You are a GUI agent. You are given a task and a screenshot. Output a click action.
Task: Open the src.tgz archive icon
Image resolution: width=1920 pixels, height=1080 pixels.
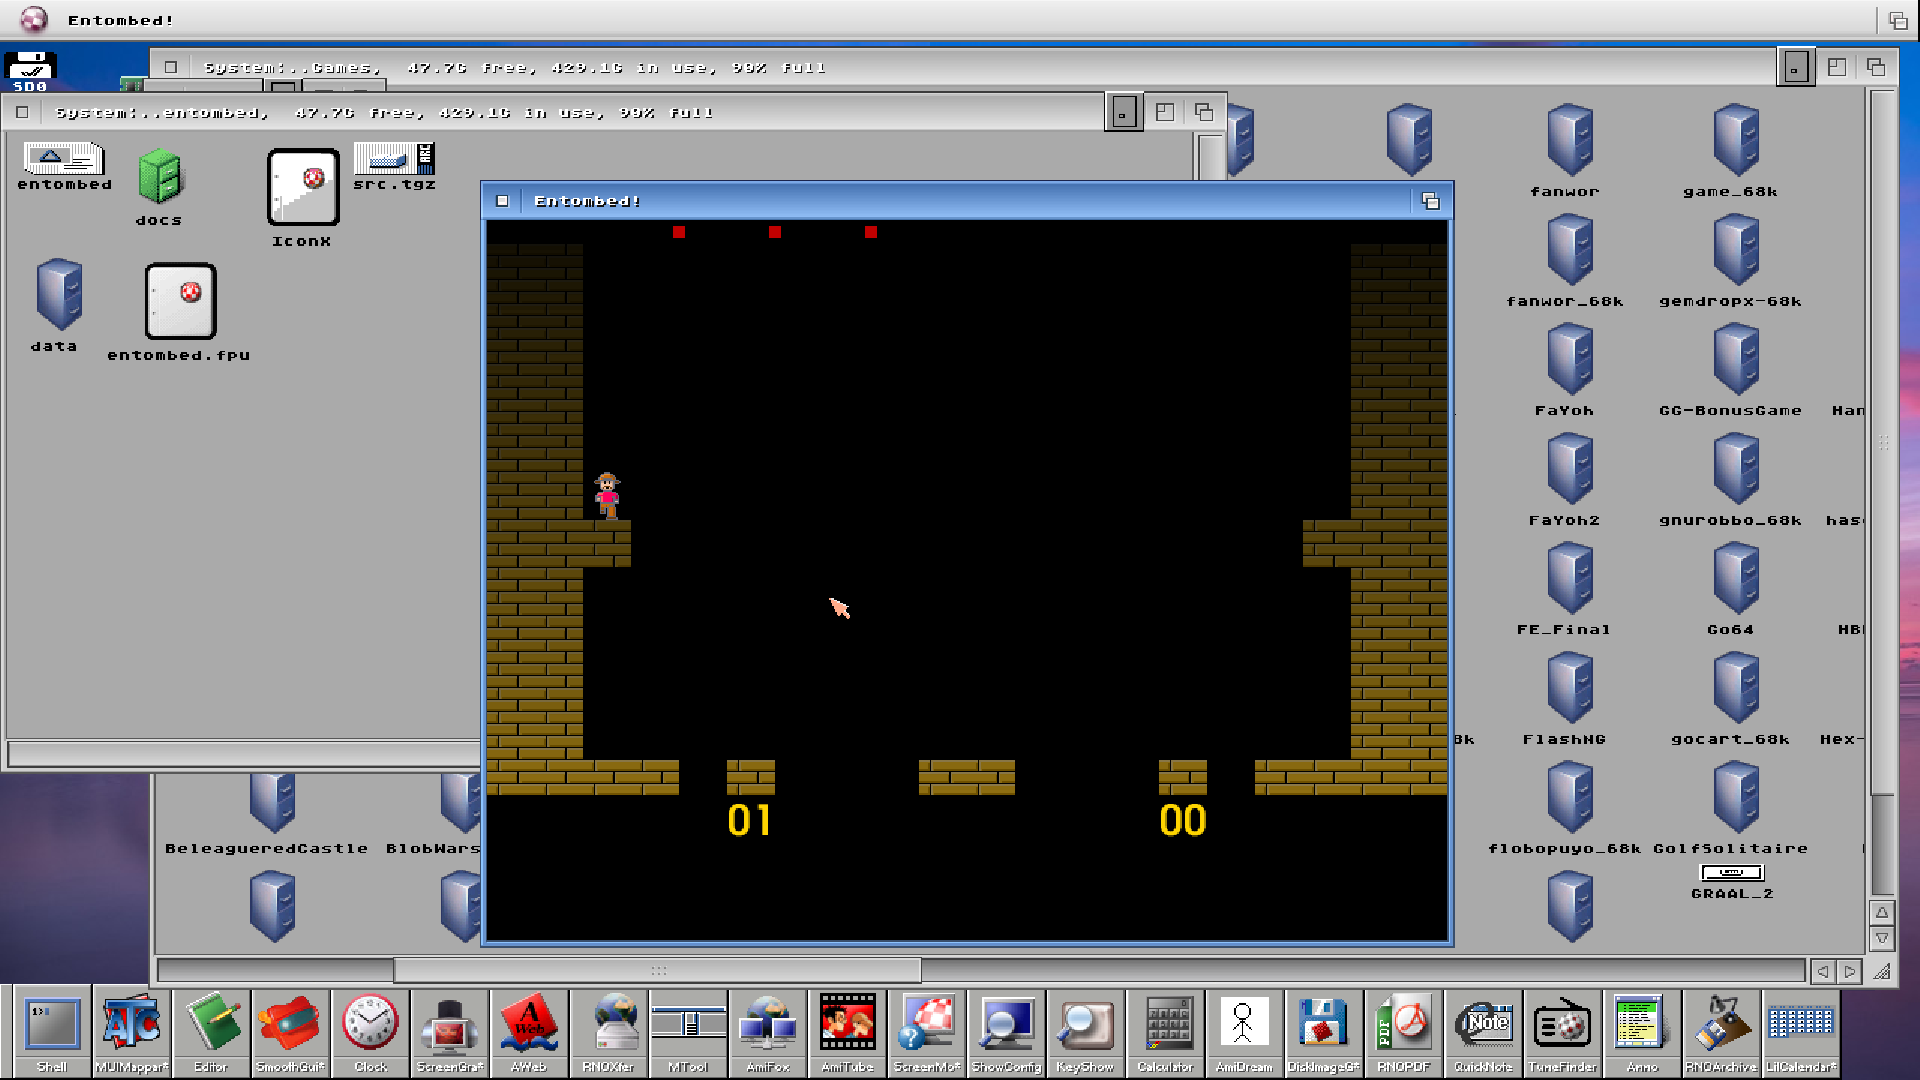pos(394,160)
